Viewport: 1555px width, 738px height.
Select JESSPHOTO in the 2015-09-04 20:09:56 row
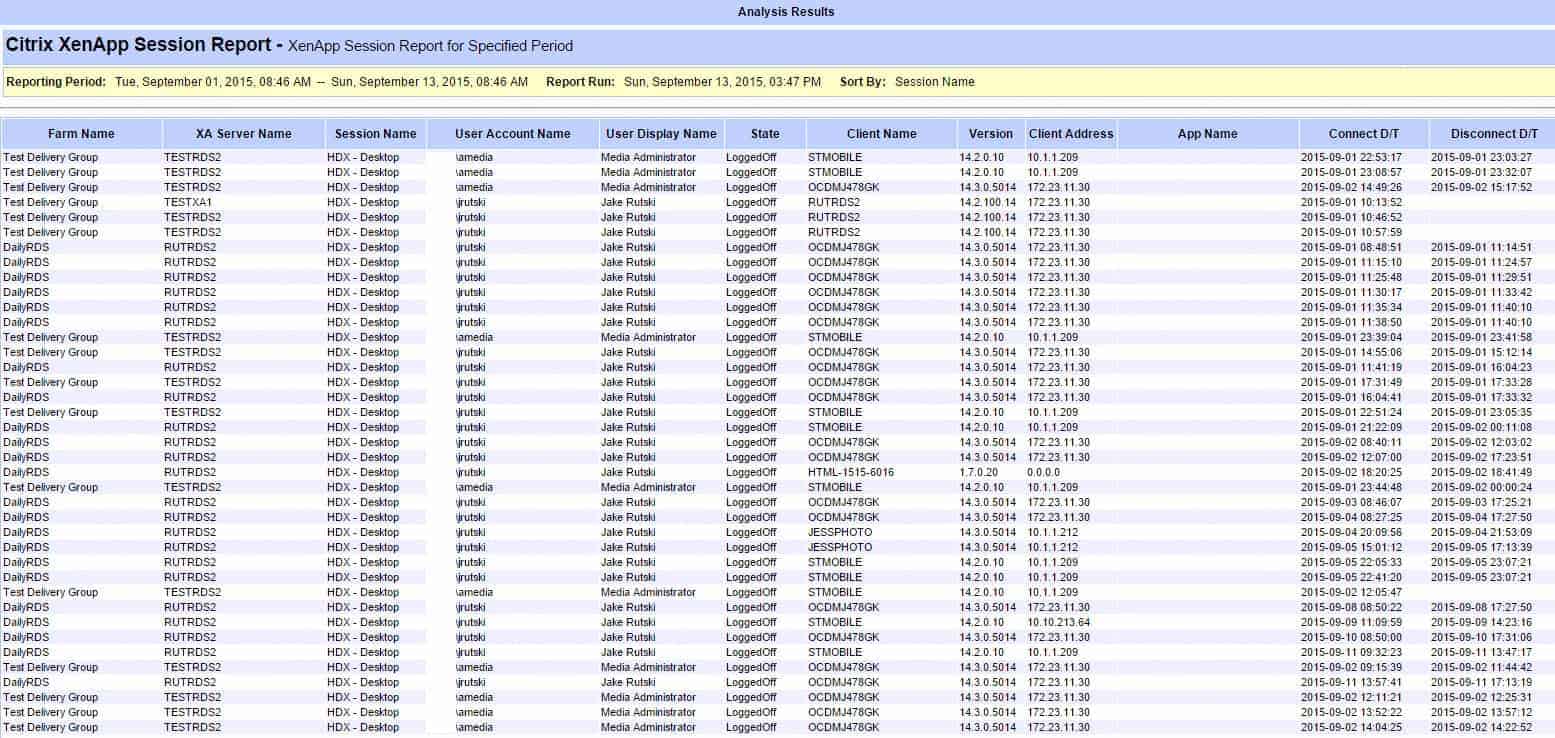click(840, 532)
